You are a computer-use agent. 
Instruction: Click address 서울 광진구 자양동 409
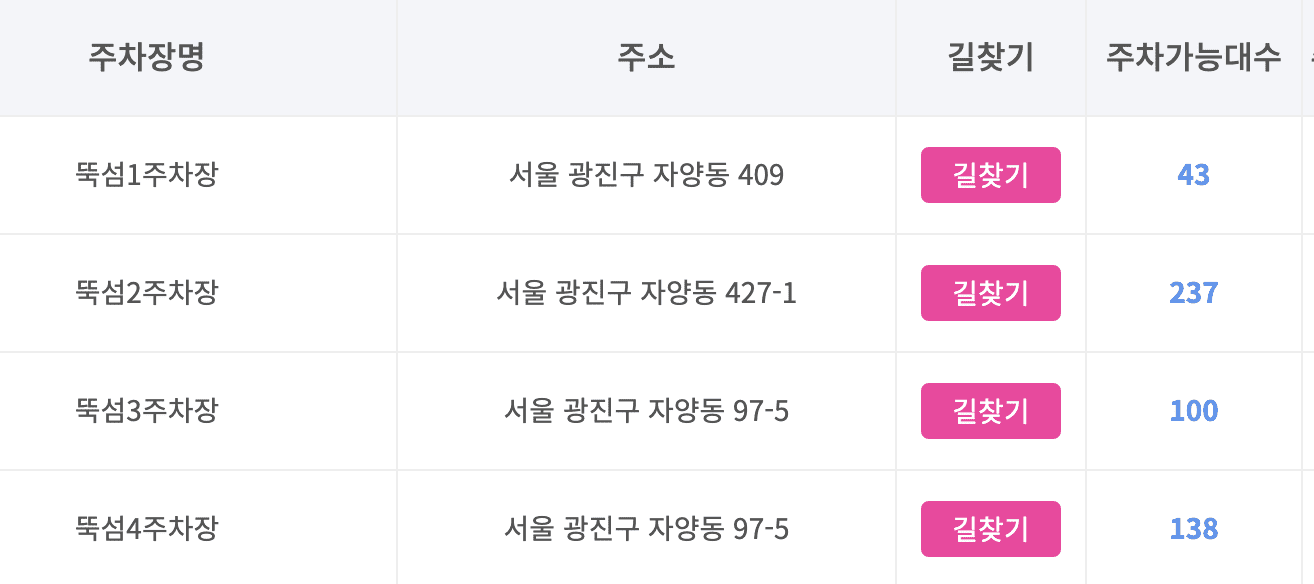tap(646, 174)
